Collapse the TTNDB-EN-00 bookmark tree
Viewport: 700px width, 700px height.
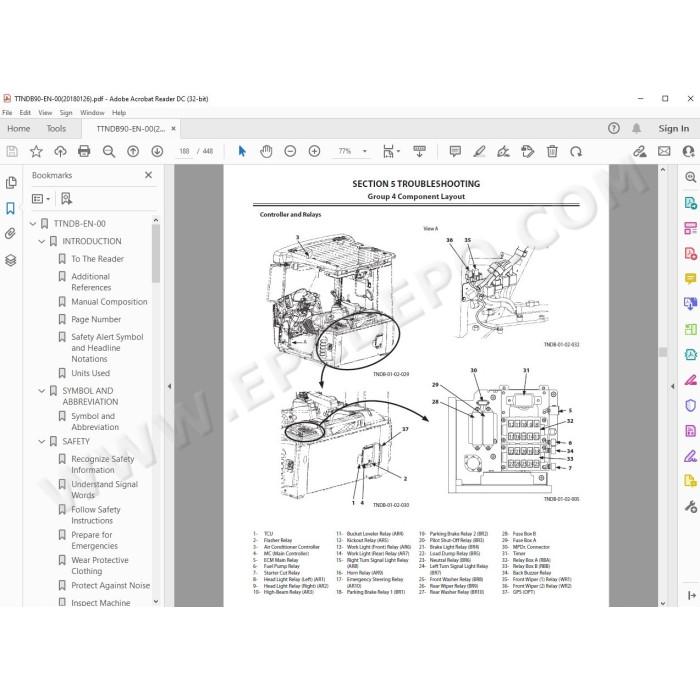[33, 224]
